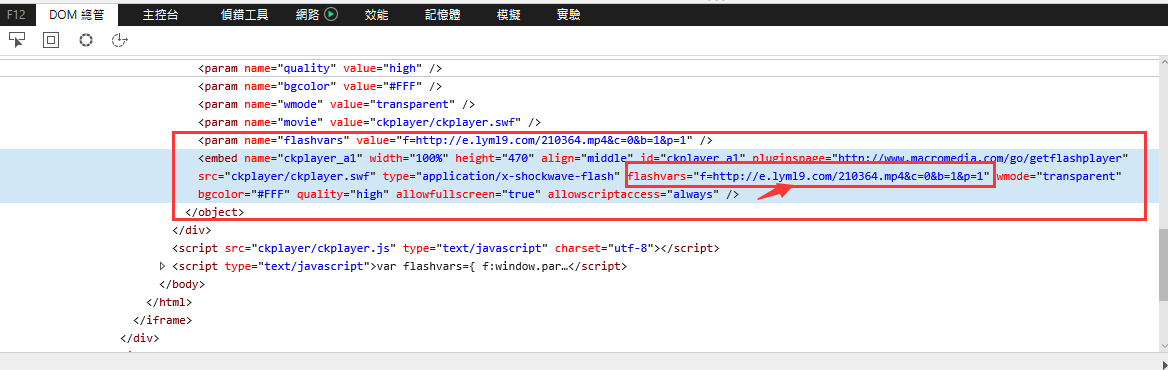Select the closing </body> tag

pyautogui.click(x=182, y=284)
